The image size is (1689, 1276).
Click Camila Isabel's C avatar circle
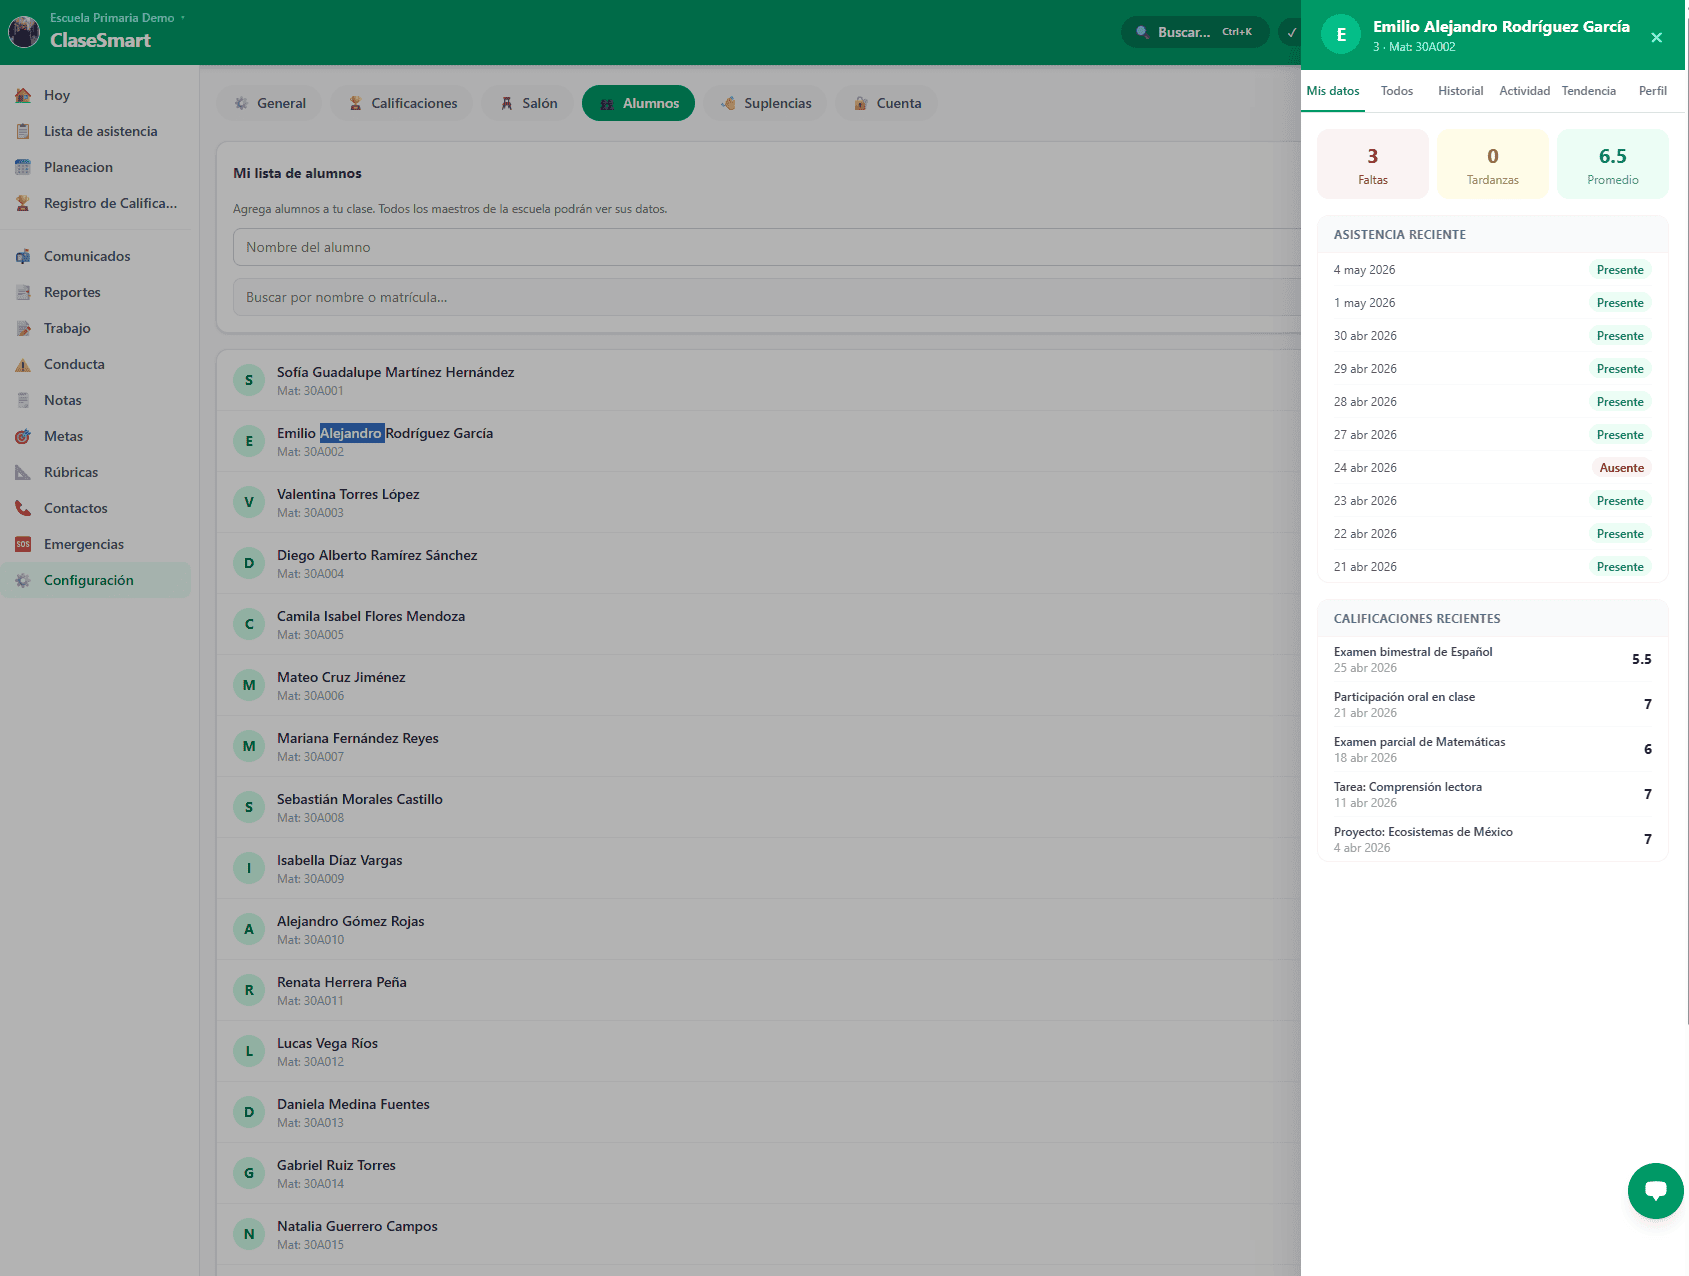tap(249, 624)
